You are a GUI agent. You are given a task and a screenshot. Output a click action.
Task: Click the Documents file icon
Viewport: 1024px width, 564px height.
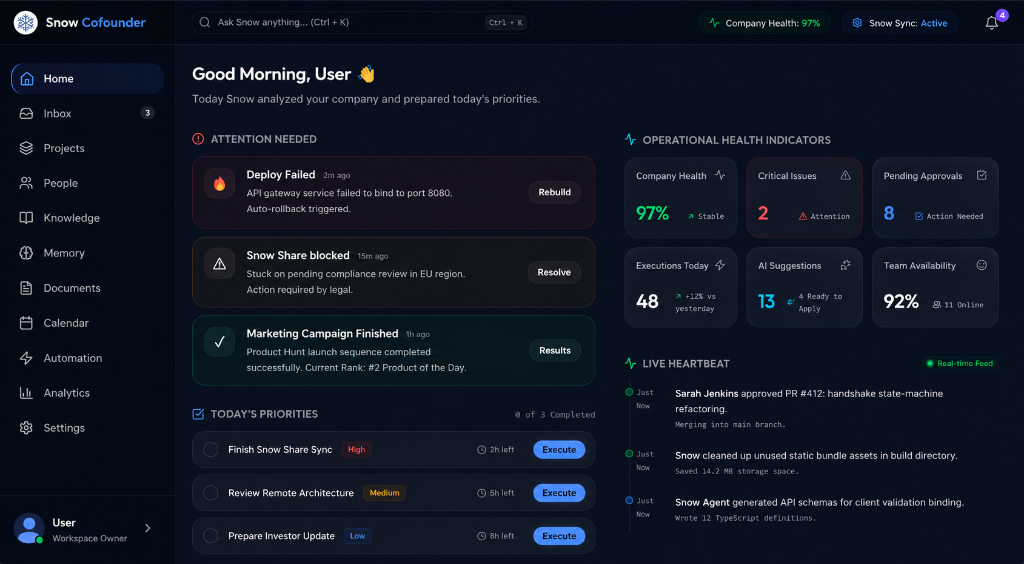click(26, 288)
